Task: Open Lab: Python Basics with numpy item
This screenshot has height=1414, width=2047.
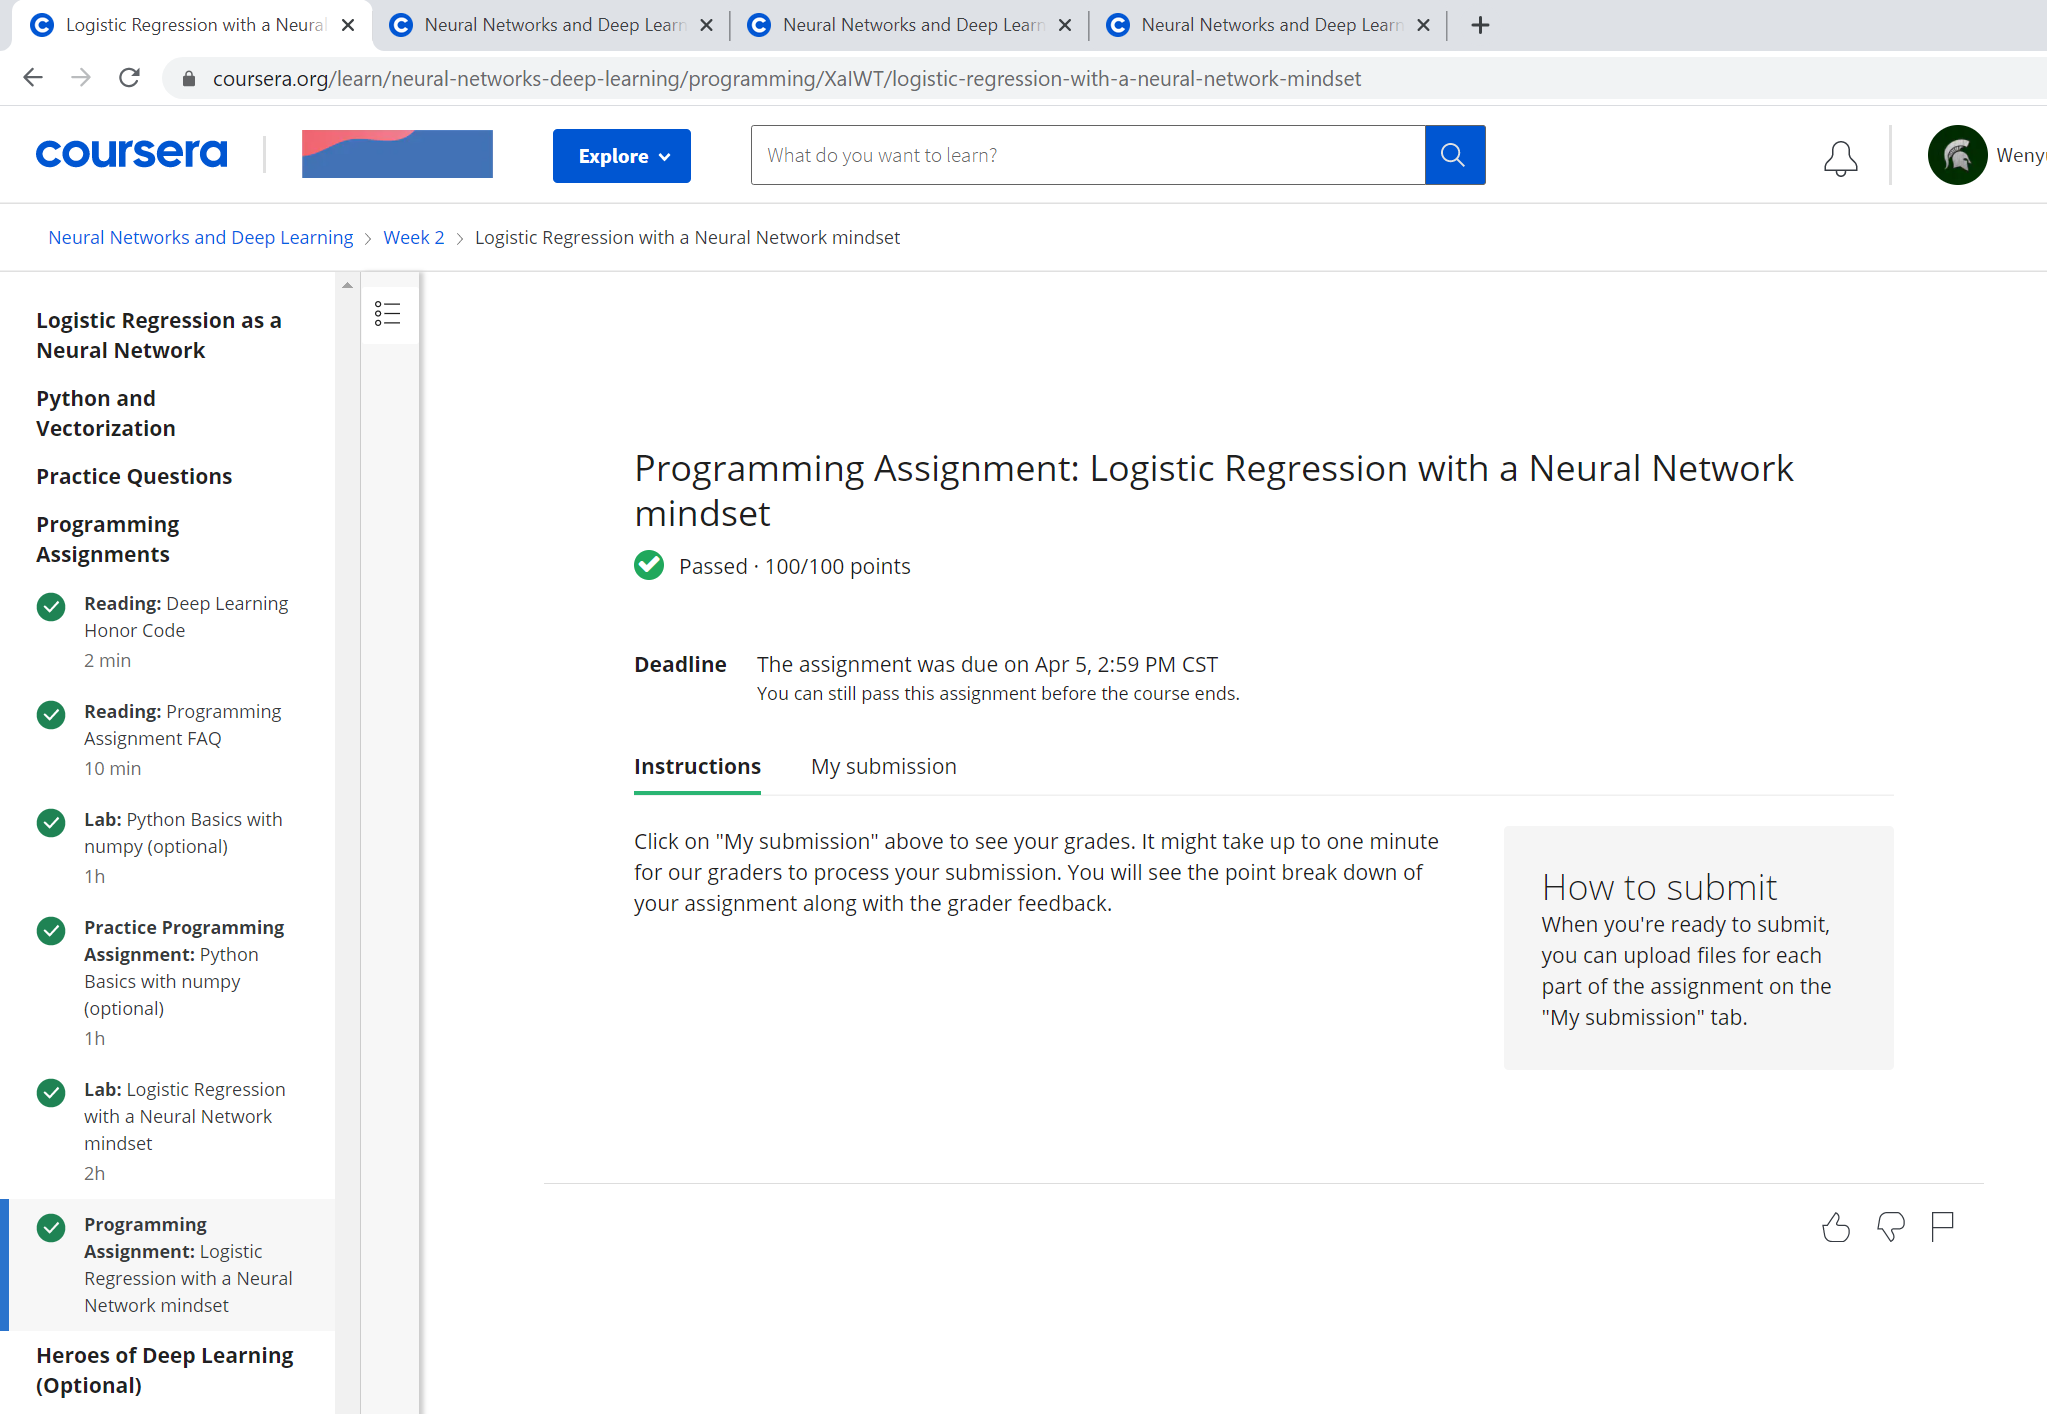Action: [183, 833]
